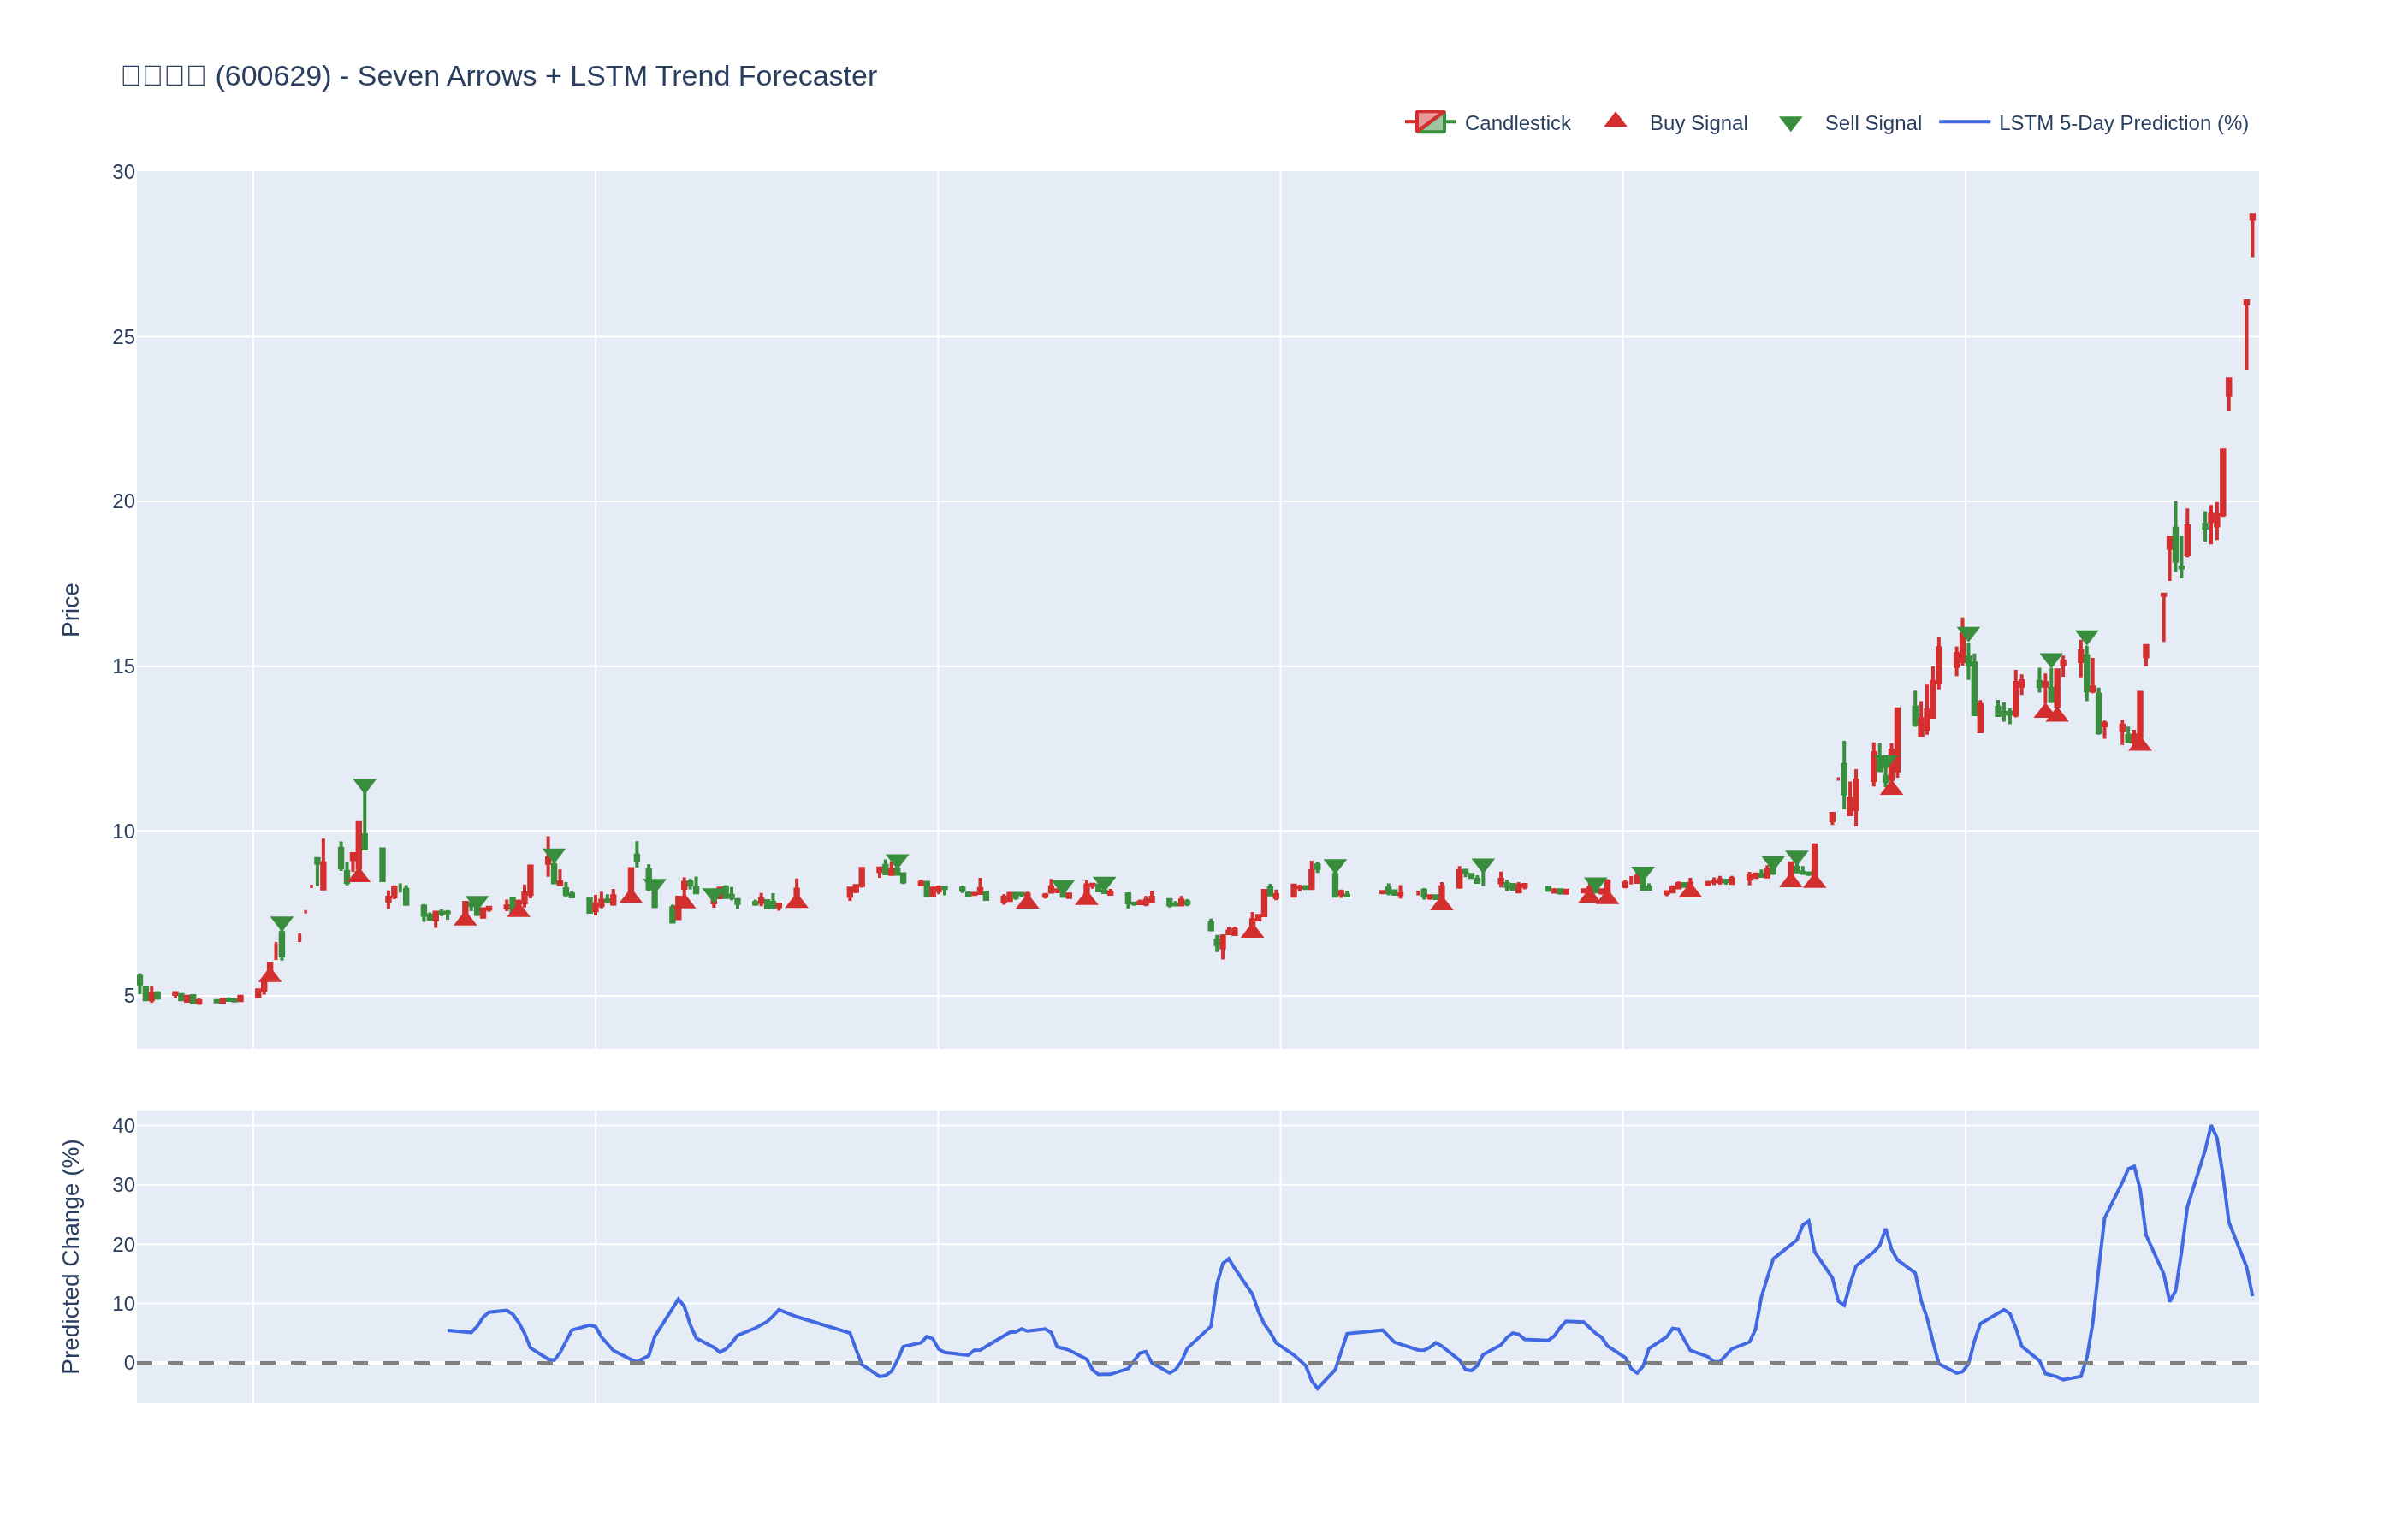Click the red Buy Signal triangle in legend

point(1614,121)
